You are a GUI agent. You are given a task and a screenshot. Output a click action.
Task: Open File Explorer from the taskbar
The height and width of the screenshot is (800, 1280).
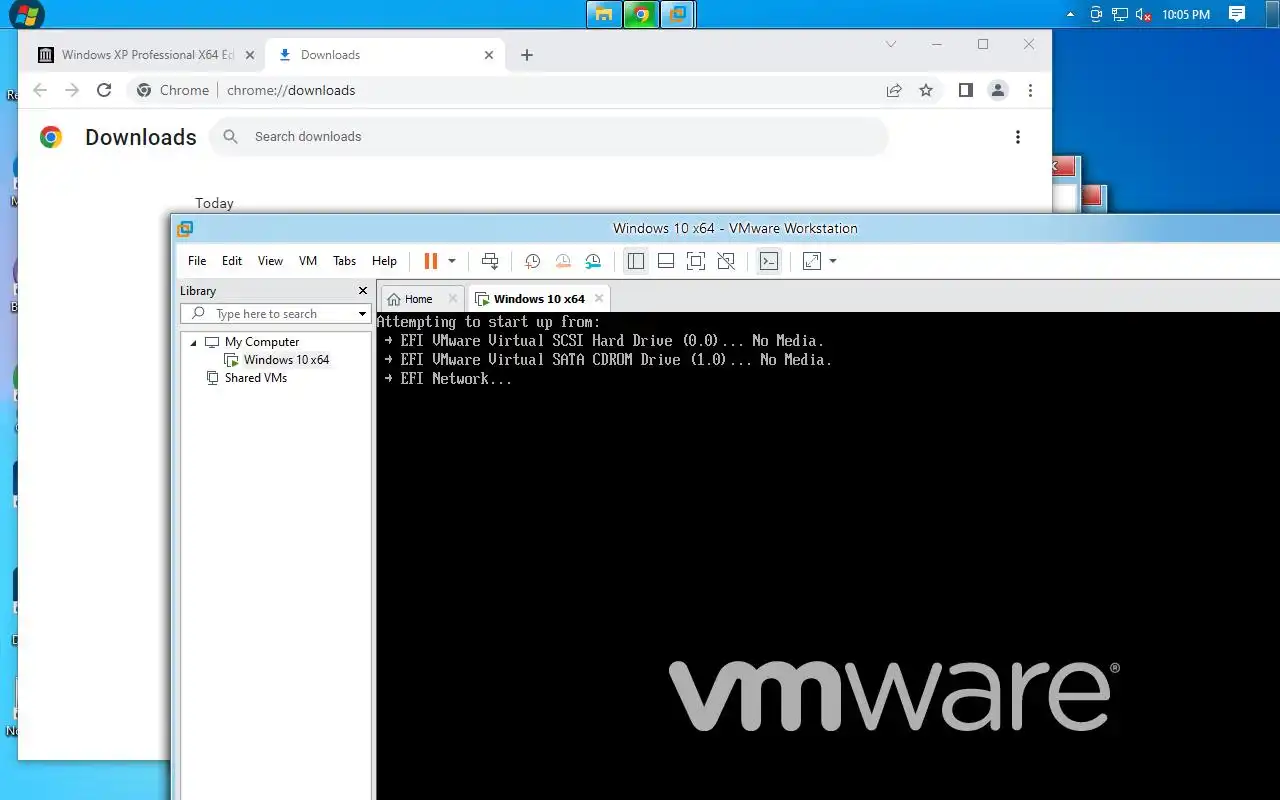(x=603, y=14)
